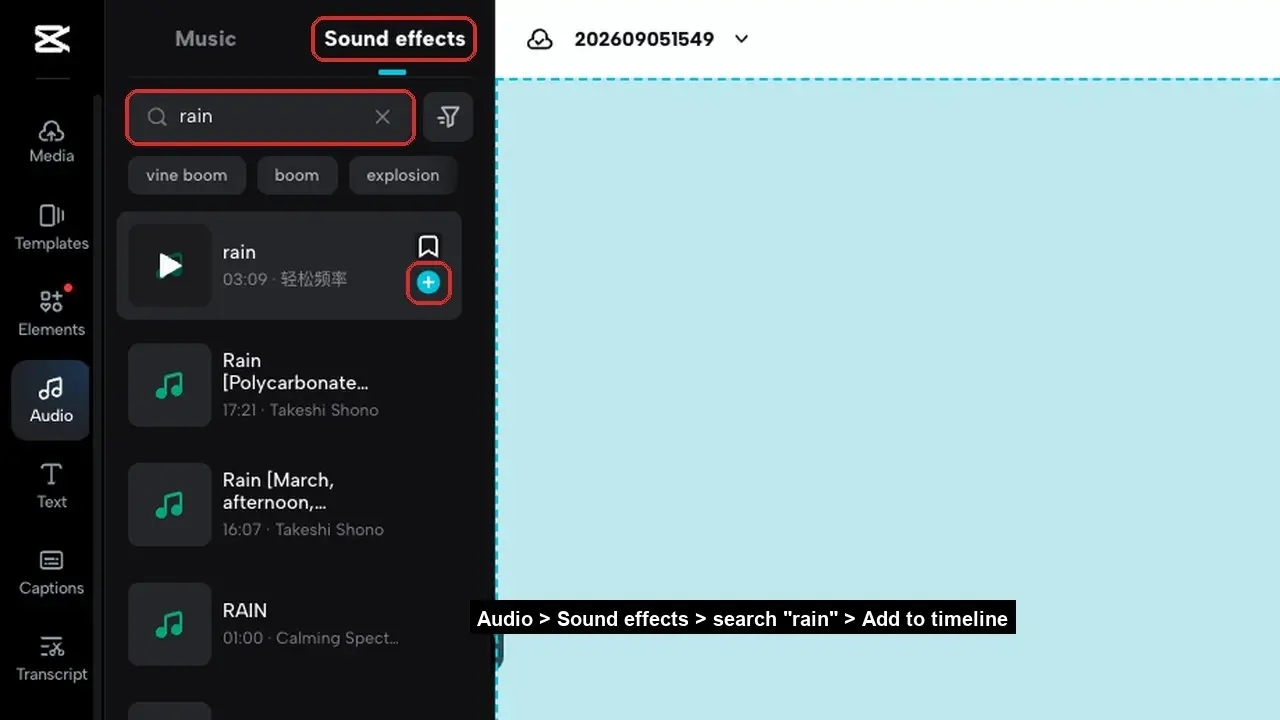This screenshot has width=1280, height=720.
Task: Click '16:07 · Takeshi Shono' text
Action: click(303, 530)
